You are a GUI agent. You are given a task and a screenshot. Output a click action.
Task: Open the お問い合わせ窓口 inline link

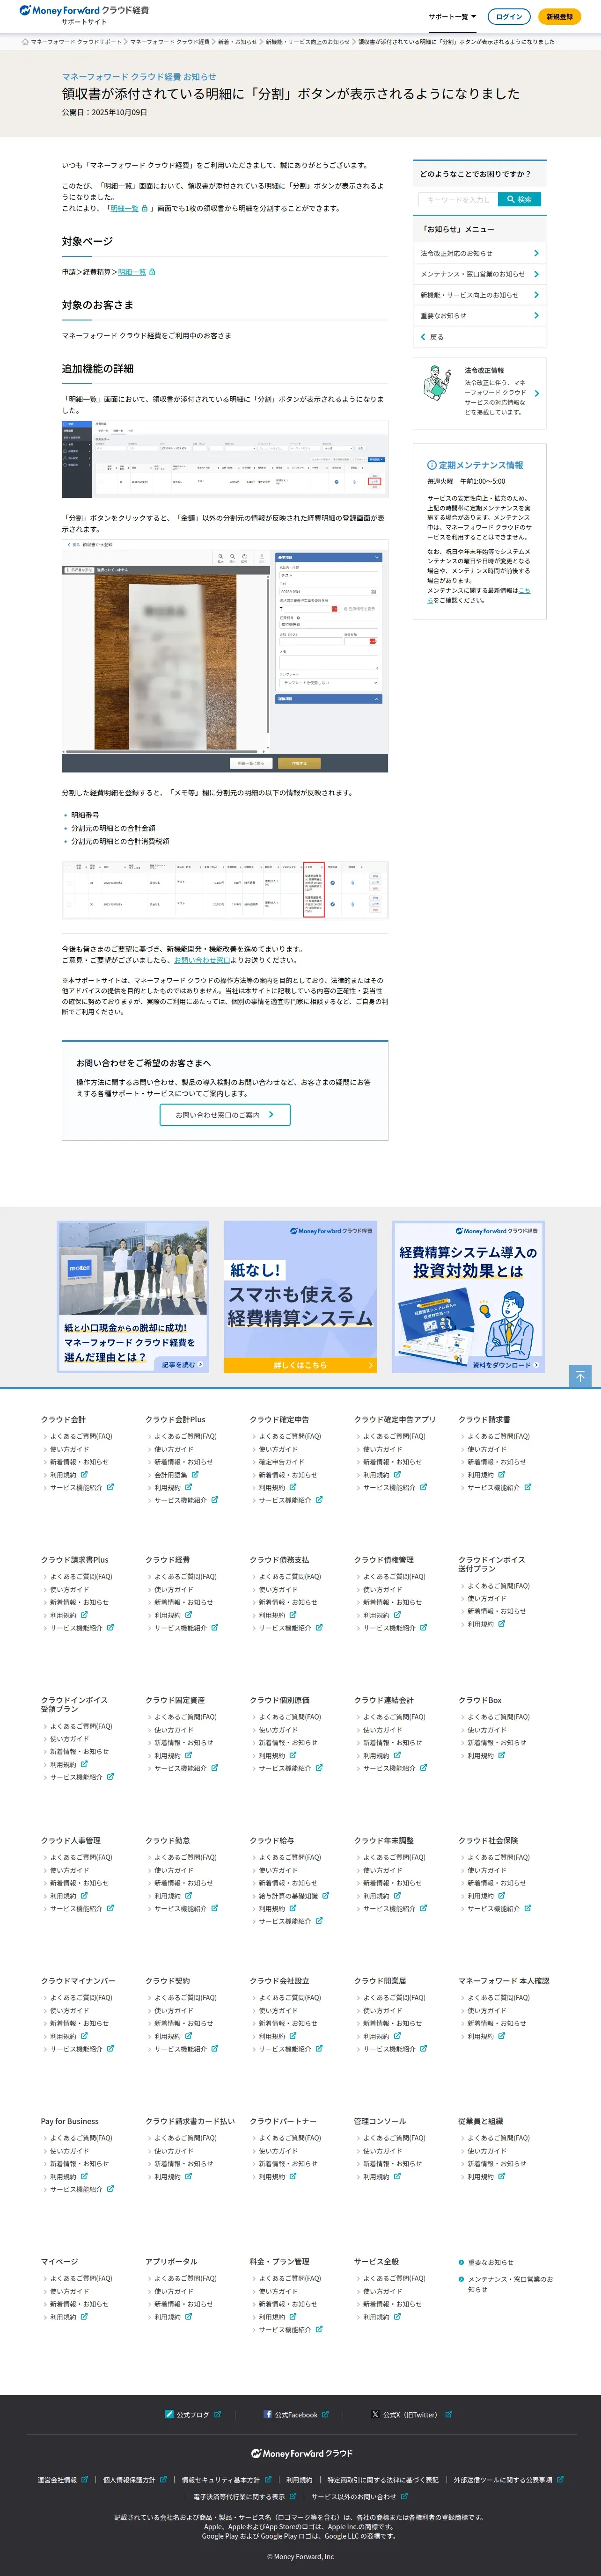pyautogui.click(x=202, y=960)
